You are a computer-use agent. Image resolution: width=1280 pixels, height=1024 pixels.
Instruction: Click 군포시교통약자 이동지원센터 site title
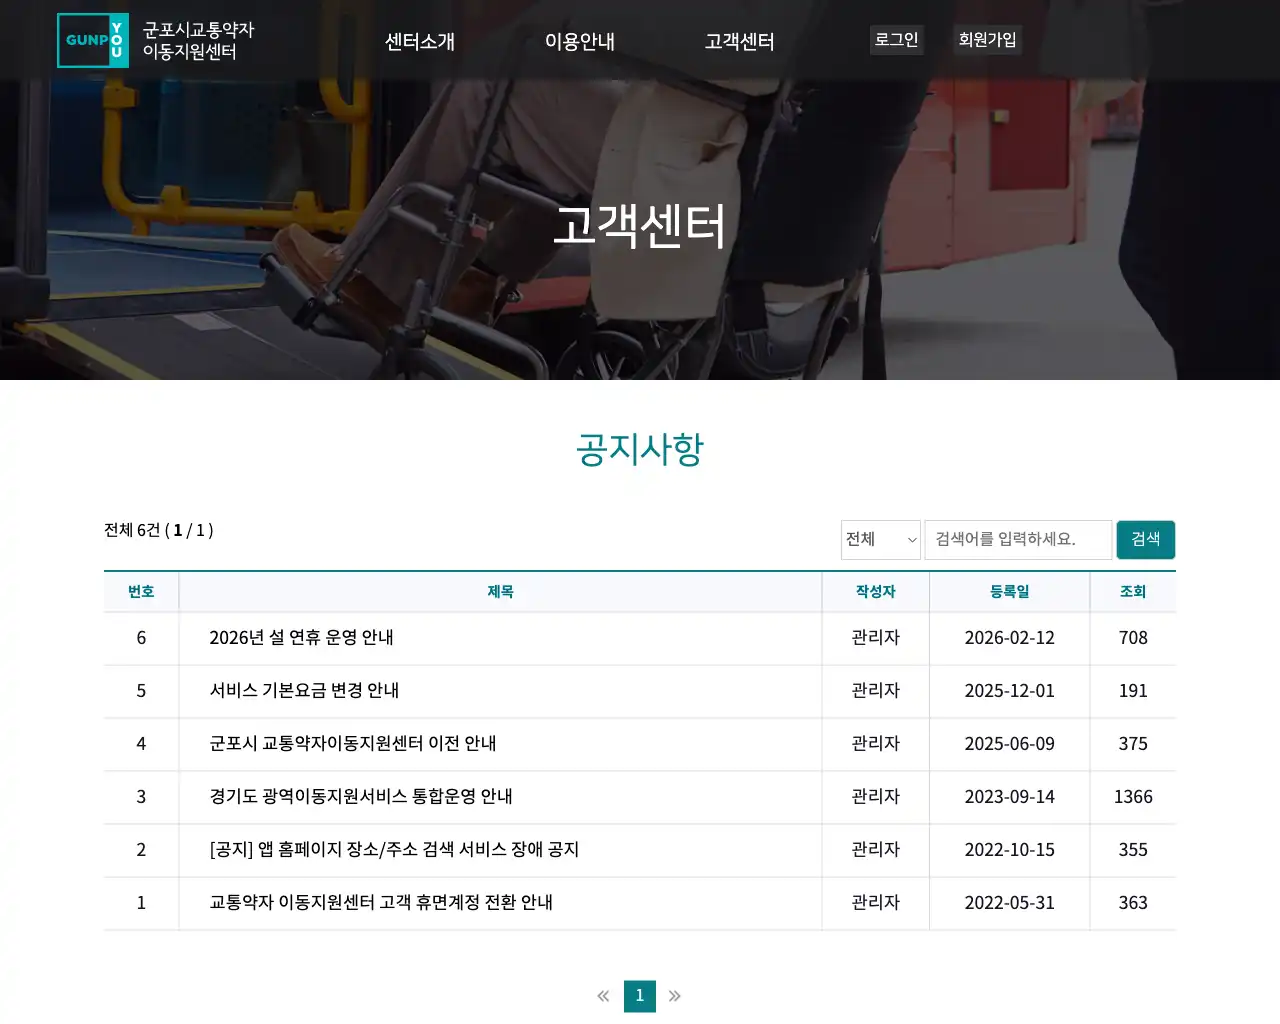click(x=199, y=41)
